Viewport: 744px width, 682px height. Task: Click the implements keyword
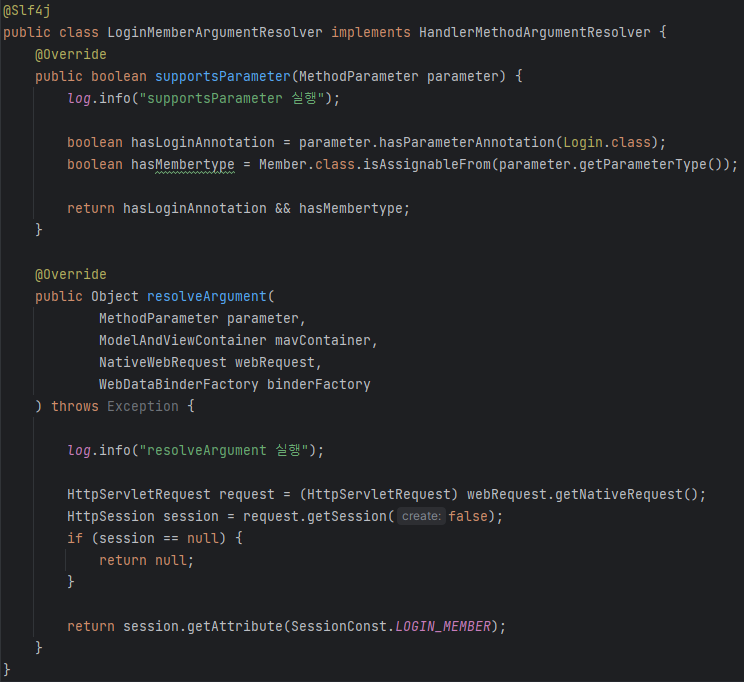coord(371,32)
